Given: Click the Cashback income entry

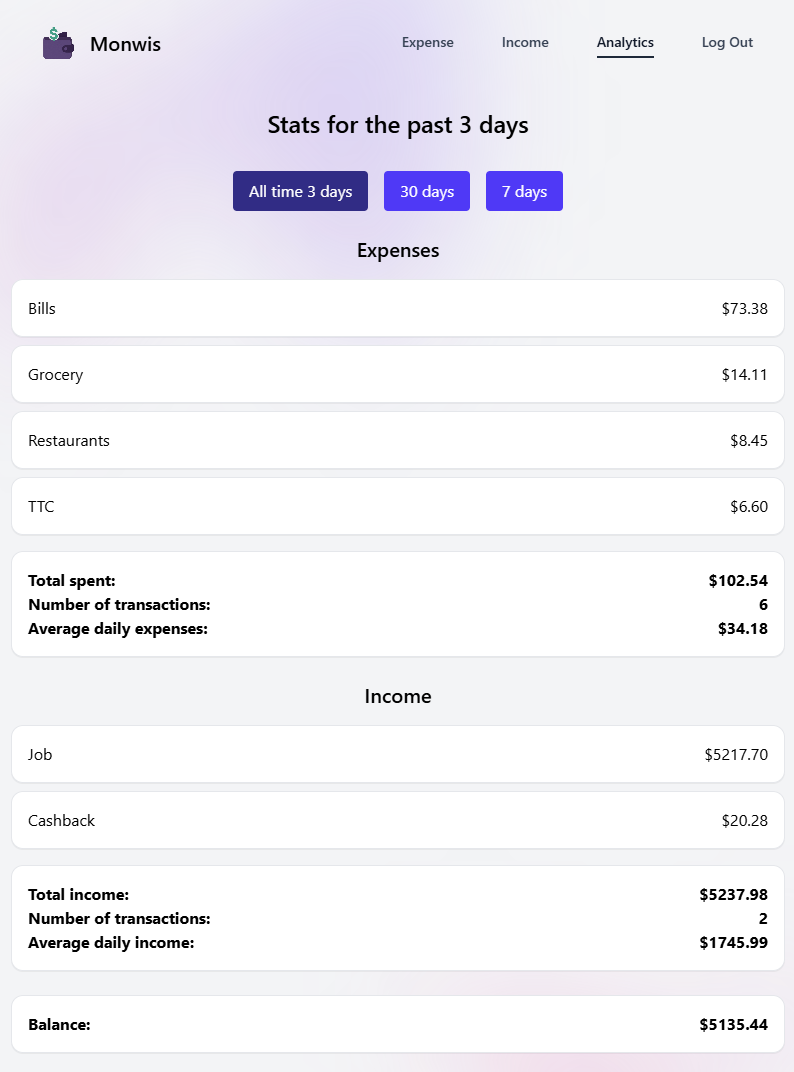Looking at the screenshot, I should coord(397,820).
